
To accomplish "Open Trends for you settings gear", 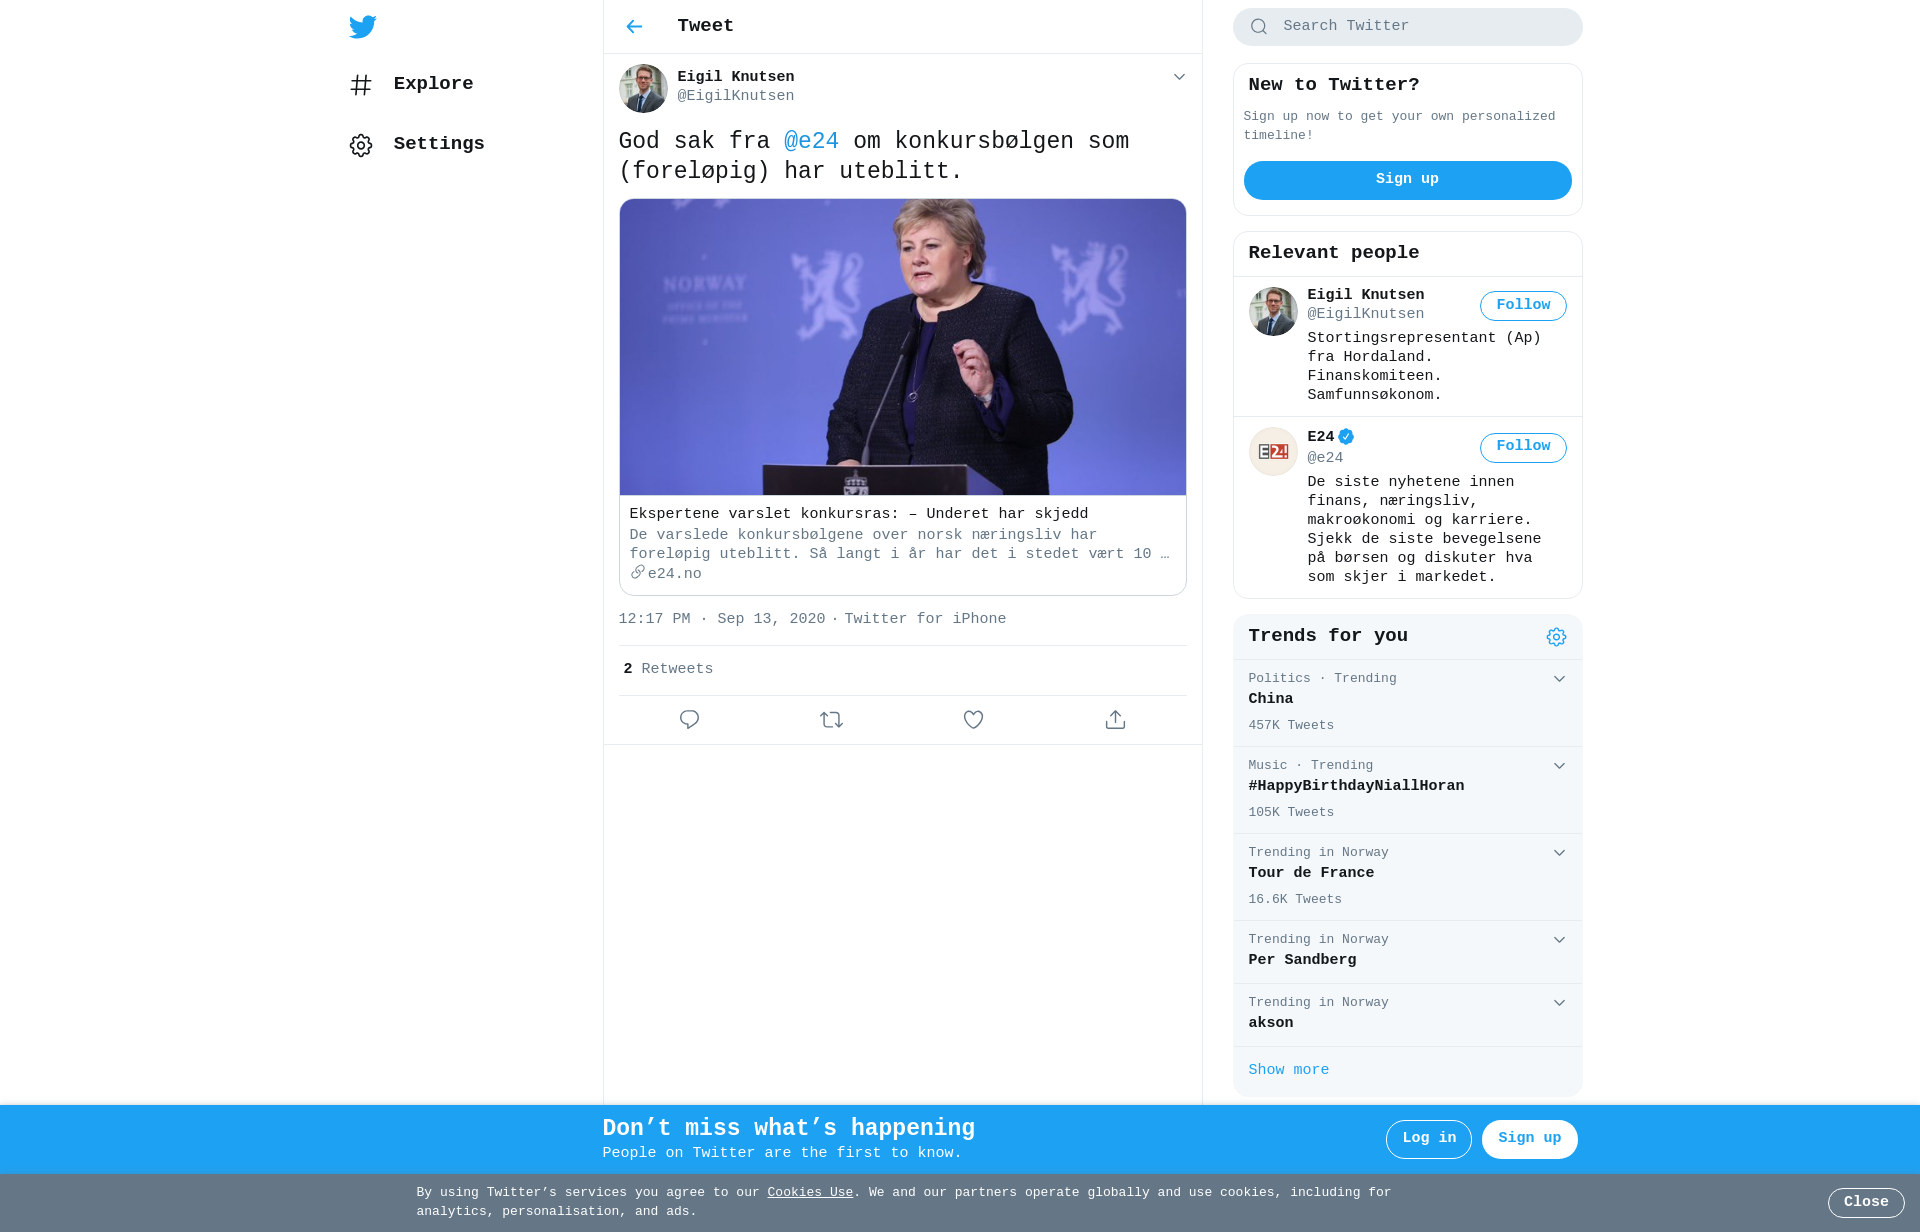I will pyautogui.click(x=1556, y=637).
